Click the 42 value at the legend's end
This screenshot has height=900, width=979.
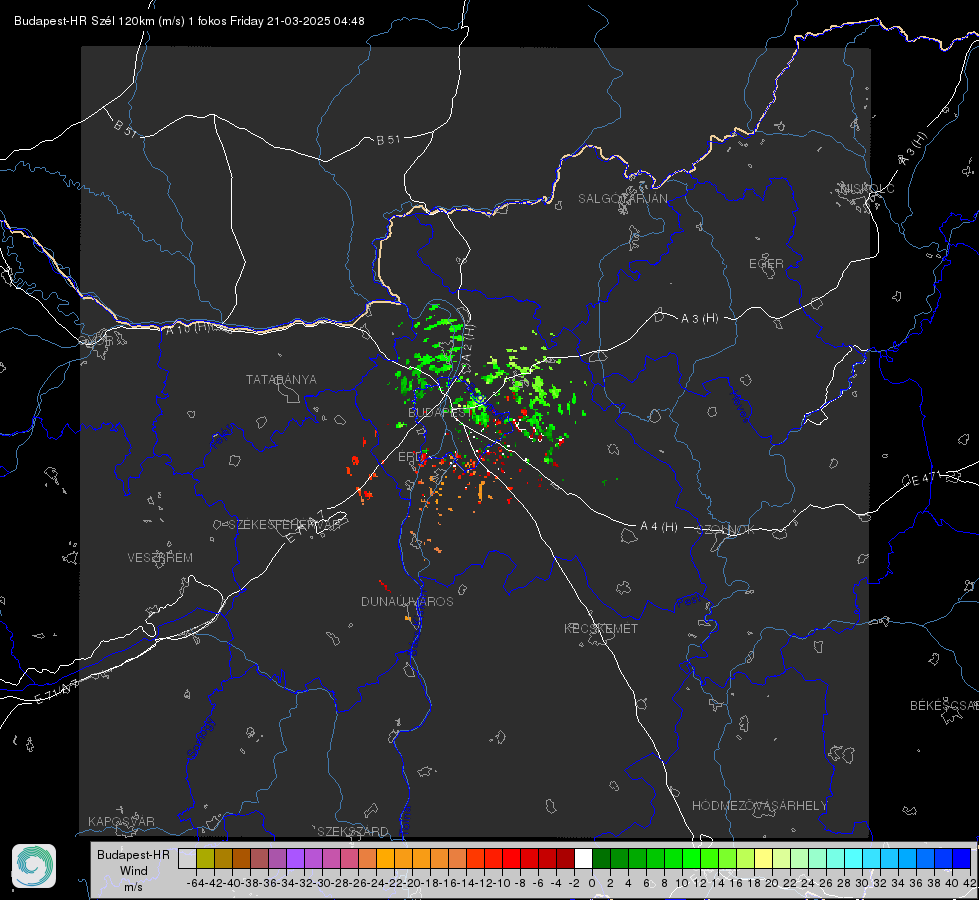970,883
